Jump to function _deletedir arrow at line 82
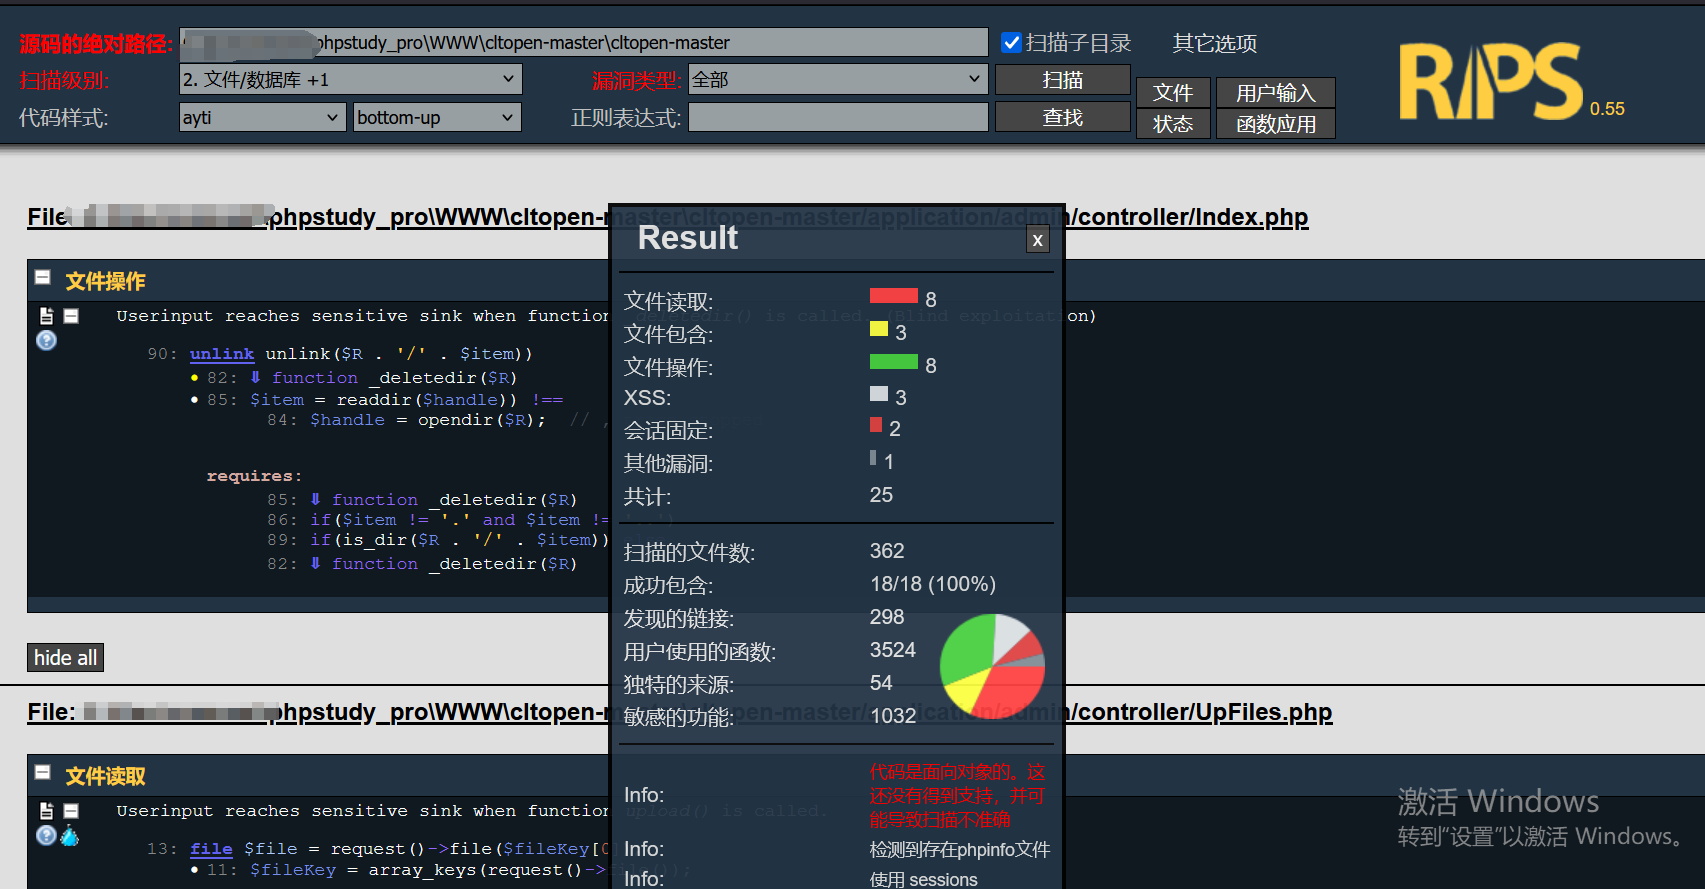Image resolution: width=1705 pixels, height=889 pixels. 256,378
